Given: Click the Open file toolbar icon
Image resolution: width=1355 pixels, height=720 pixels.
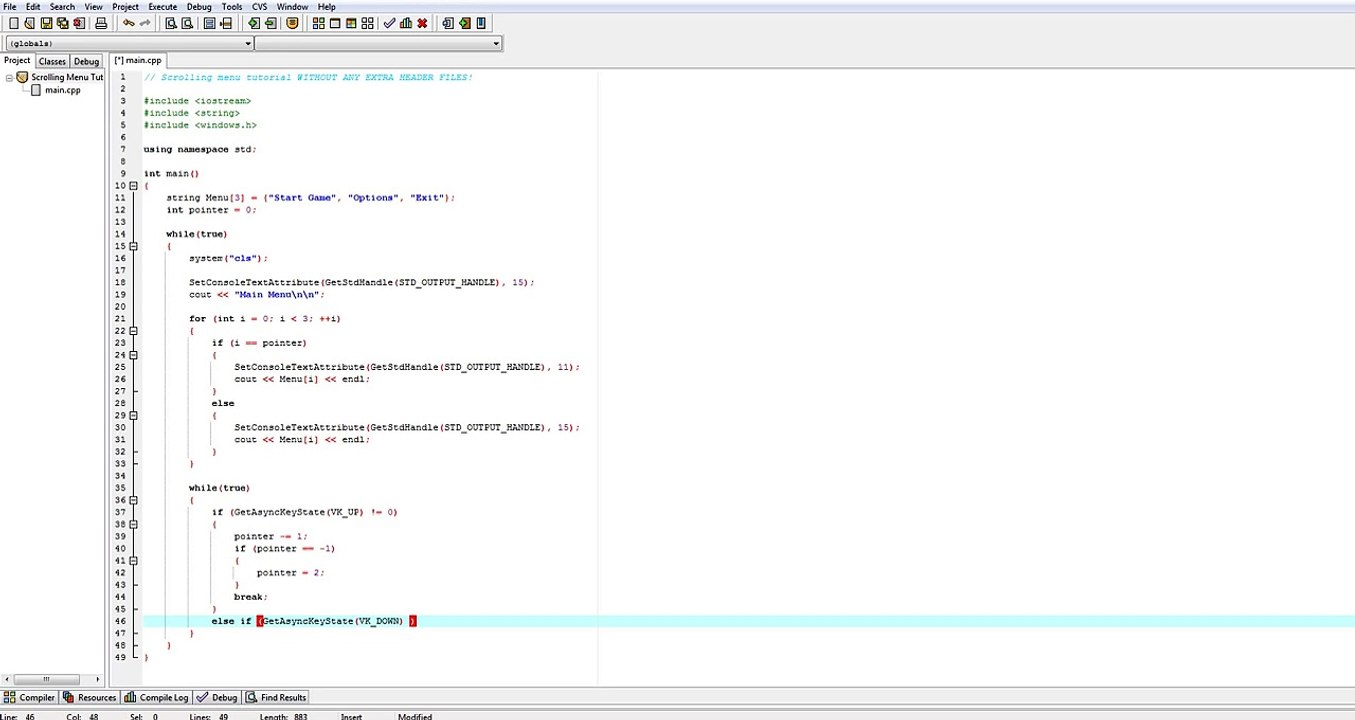Looking at the screenshot, I should pyautogui.click(x=30, y=23).
